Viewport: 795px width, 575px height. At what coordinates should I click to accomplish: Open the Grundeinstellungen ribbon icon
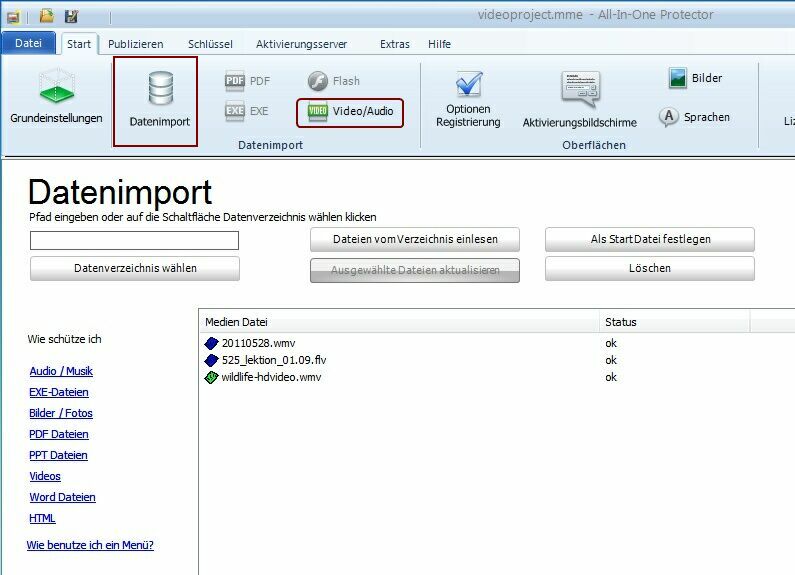(56, 88)
